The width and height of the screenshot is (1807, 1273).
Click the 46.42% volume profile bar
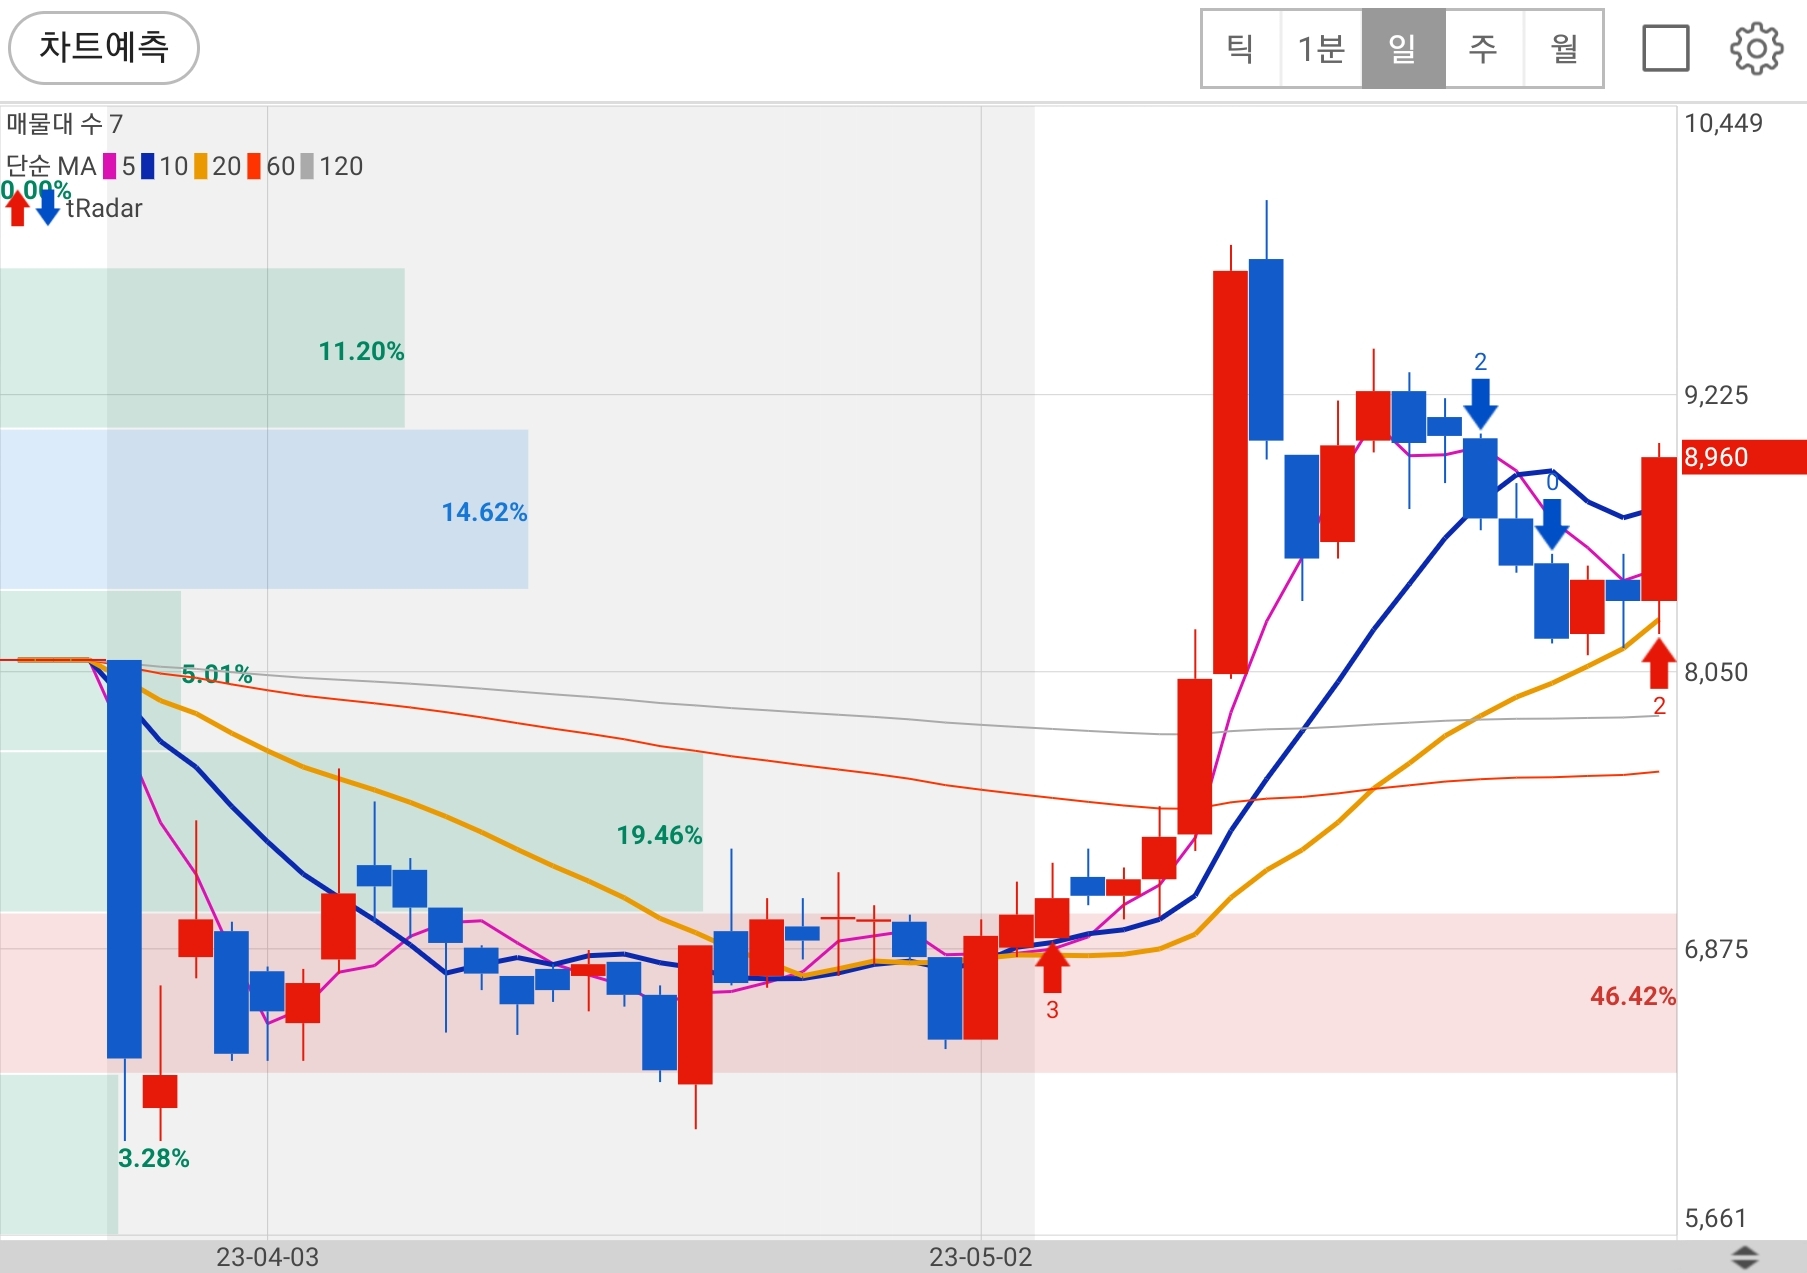click(x=838, y=993)
